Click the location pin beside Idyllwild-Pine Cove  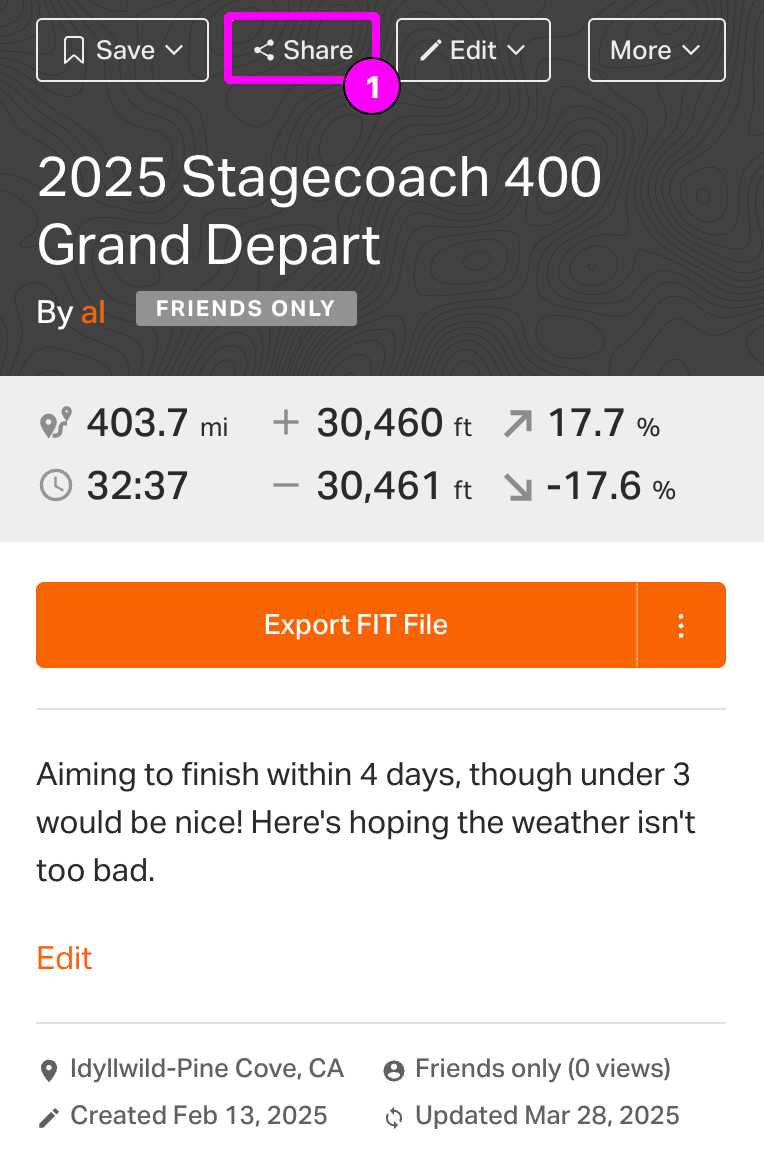point(48,1071)
